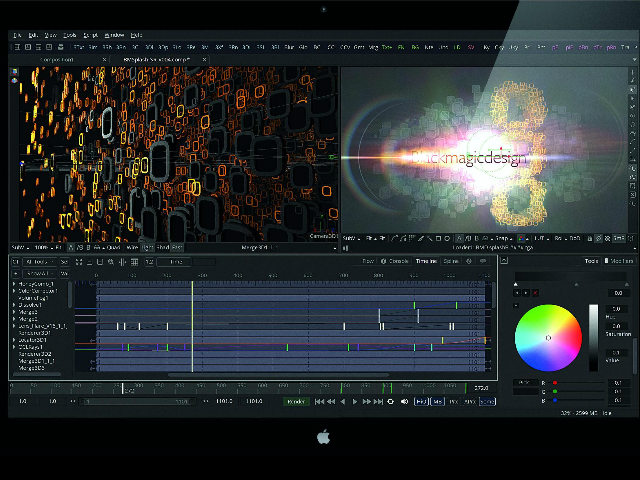
Task: Switch to the Flow view tab
Action: [x=368, y=261]
